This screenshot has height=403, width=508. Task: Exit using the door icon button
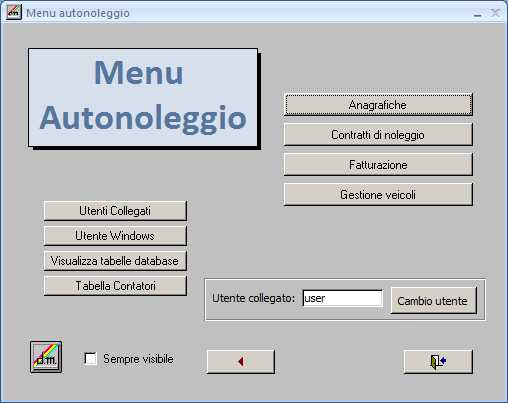tap(438, 361)
